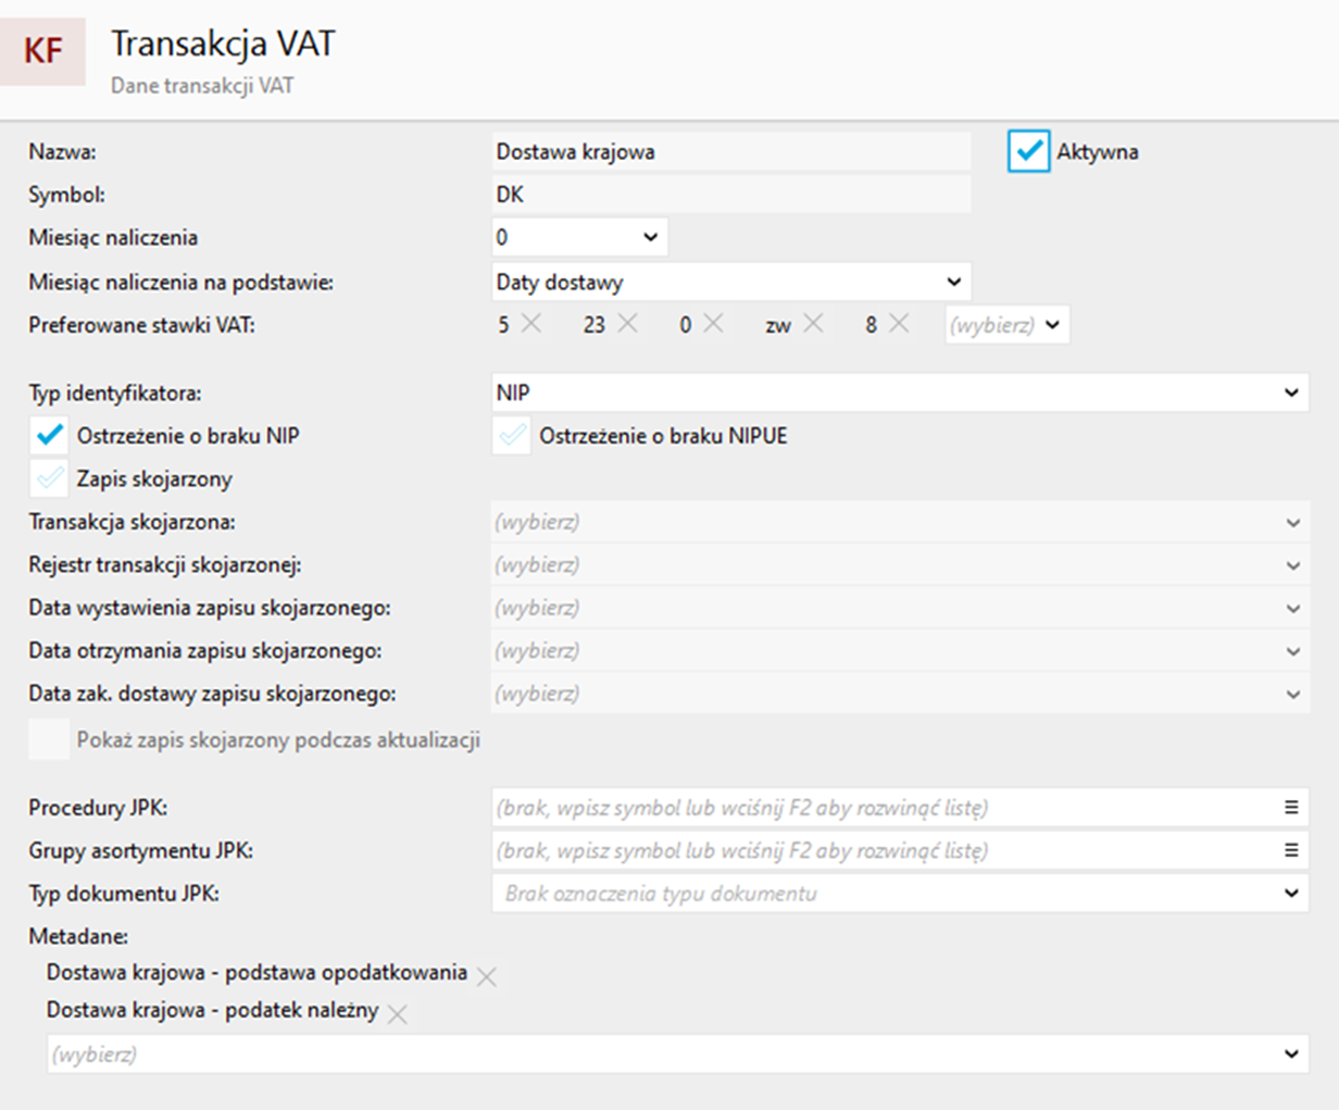The image size is (1339, 1110).
Task: Remove VAT rate 8 from preferred rates
Action: (x=899, y=324)
